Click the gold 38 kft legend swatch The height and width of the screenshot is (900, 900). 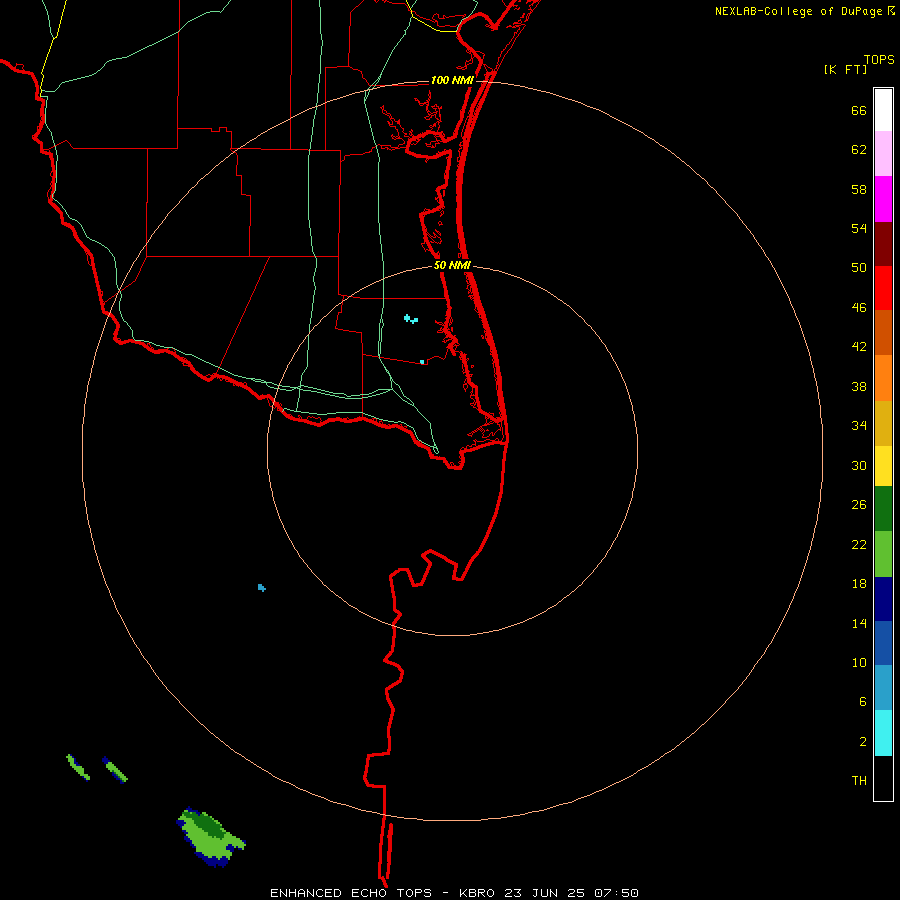tap(883, 423)
